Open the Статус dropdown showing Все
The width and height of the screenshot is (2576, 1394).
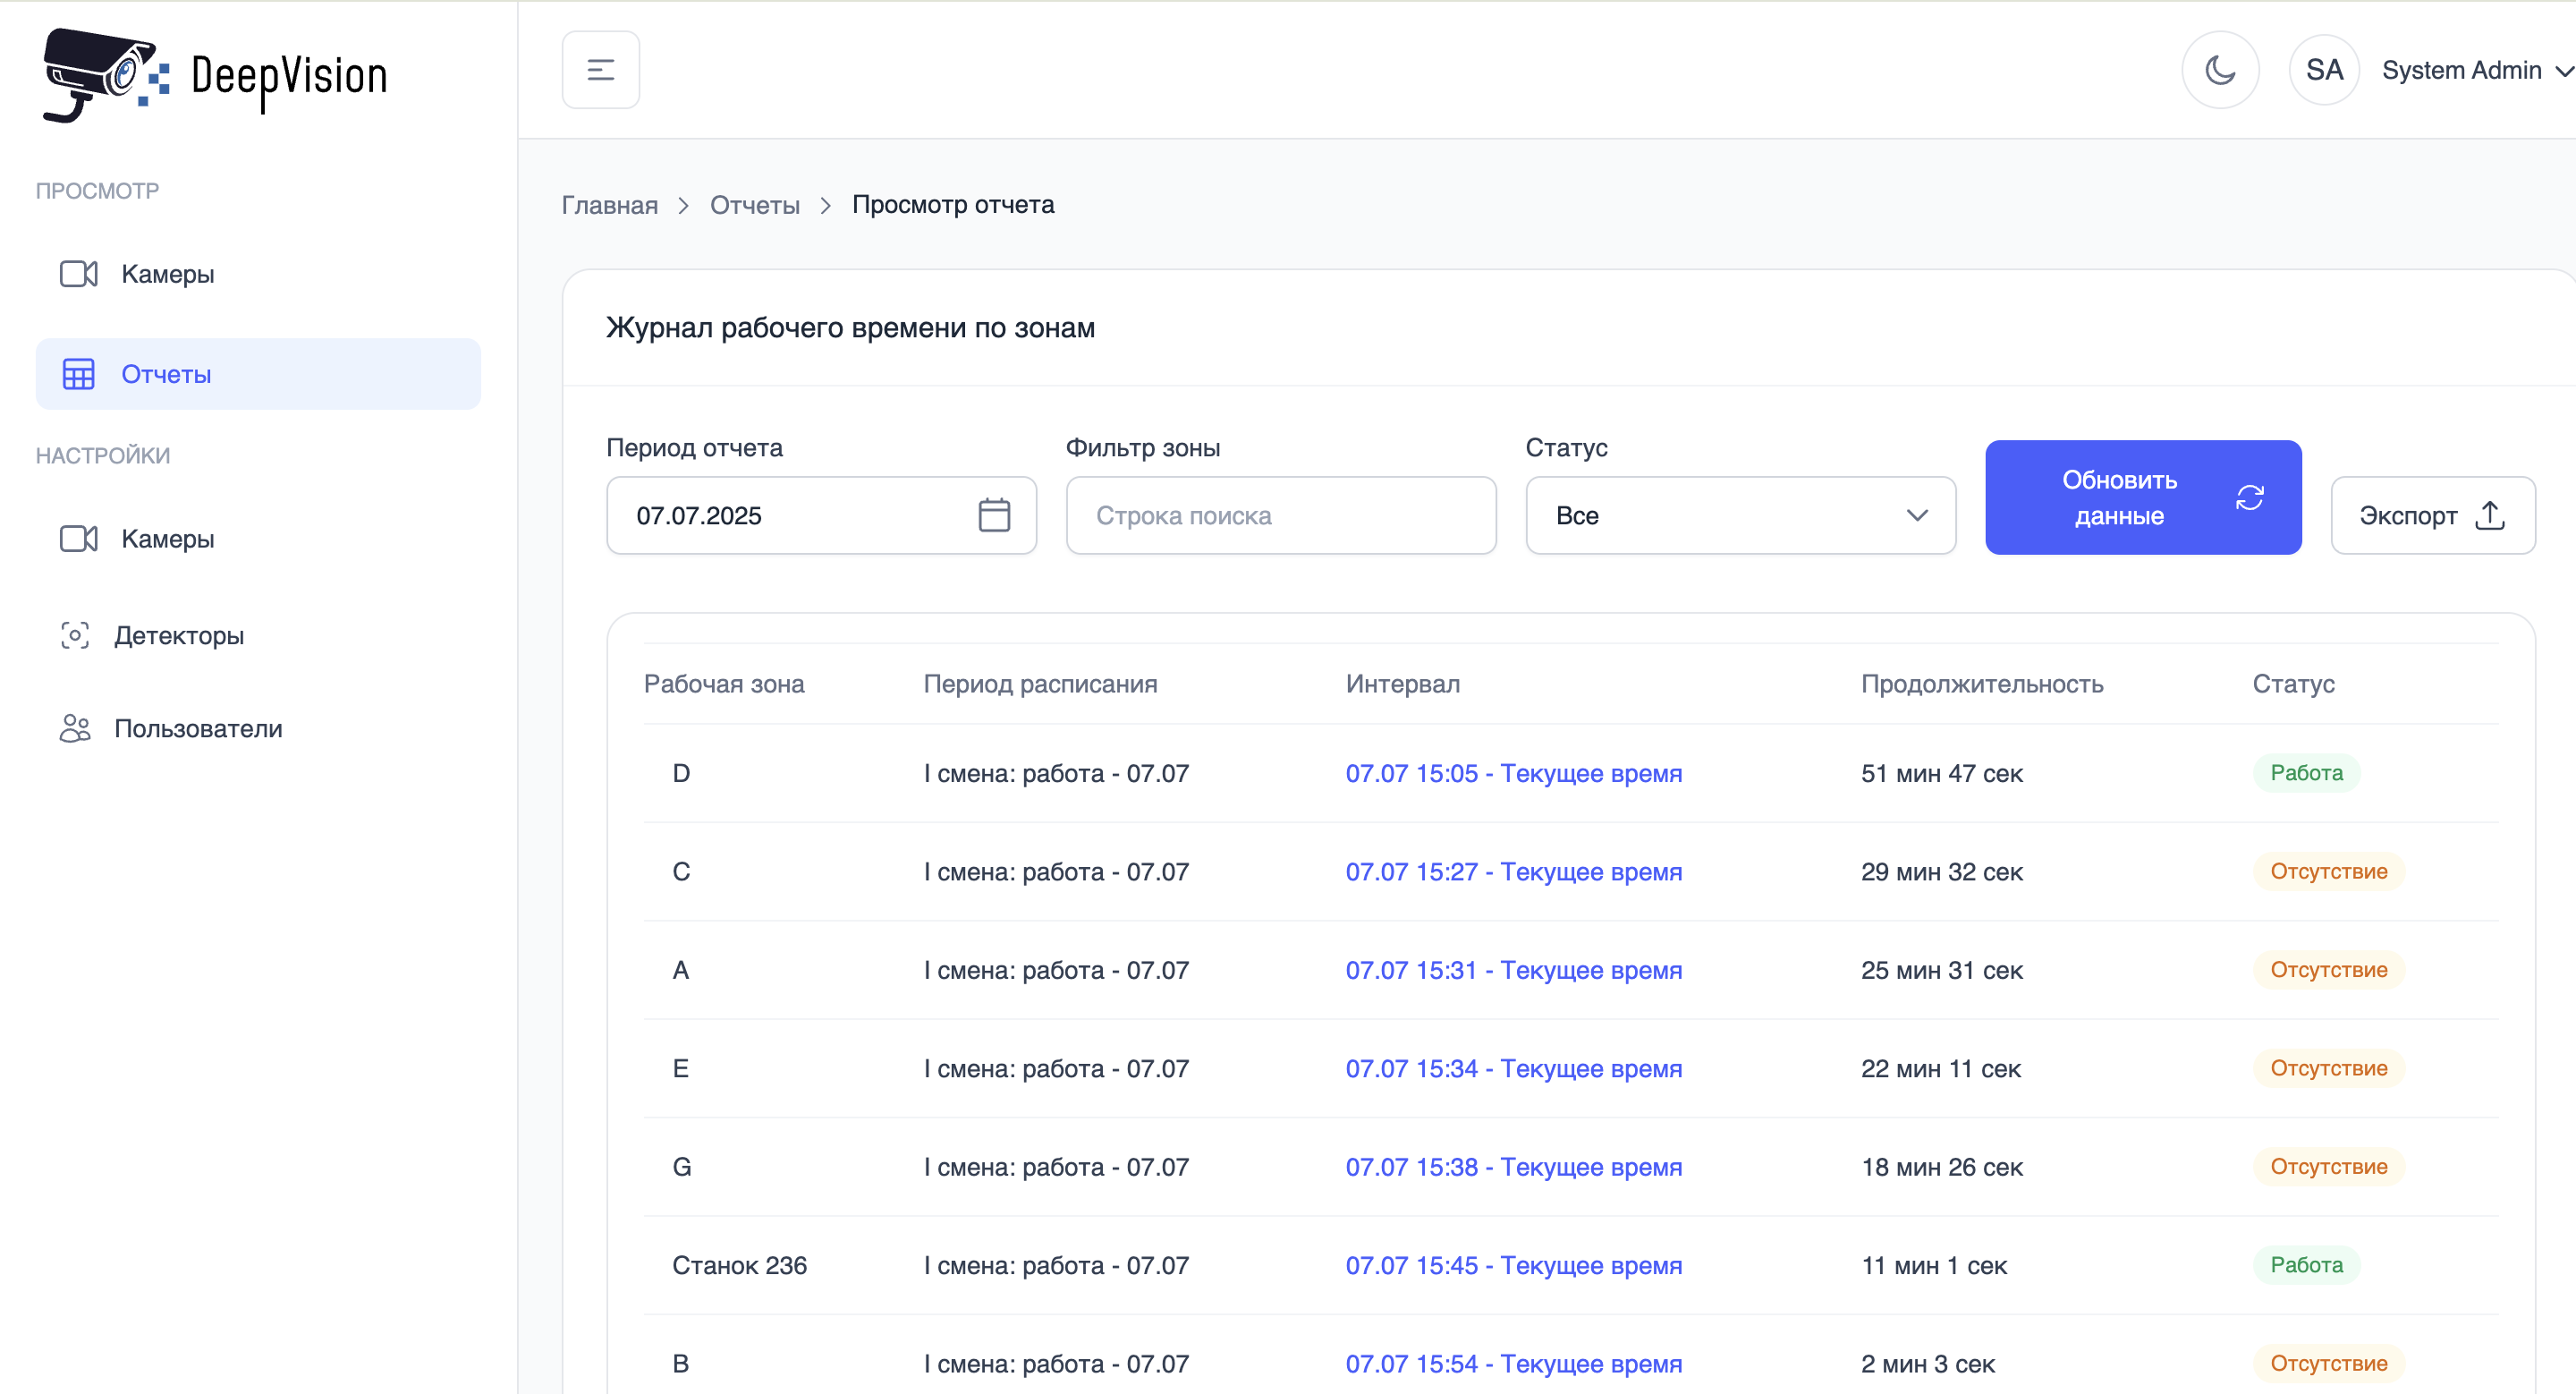pos(1740,515)
